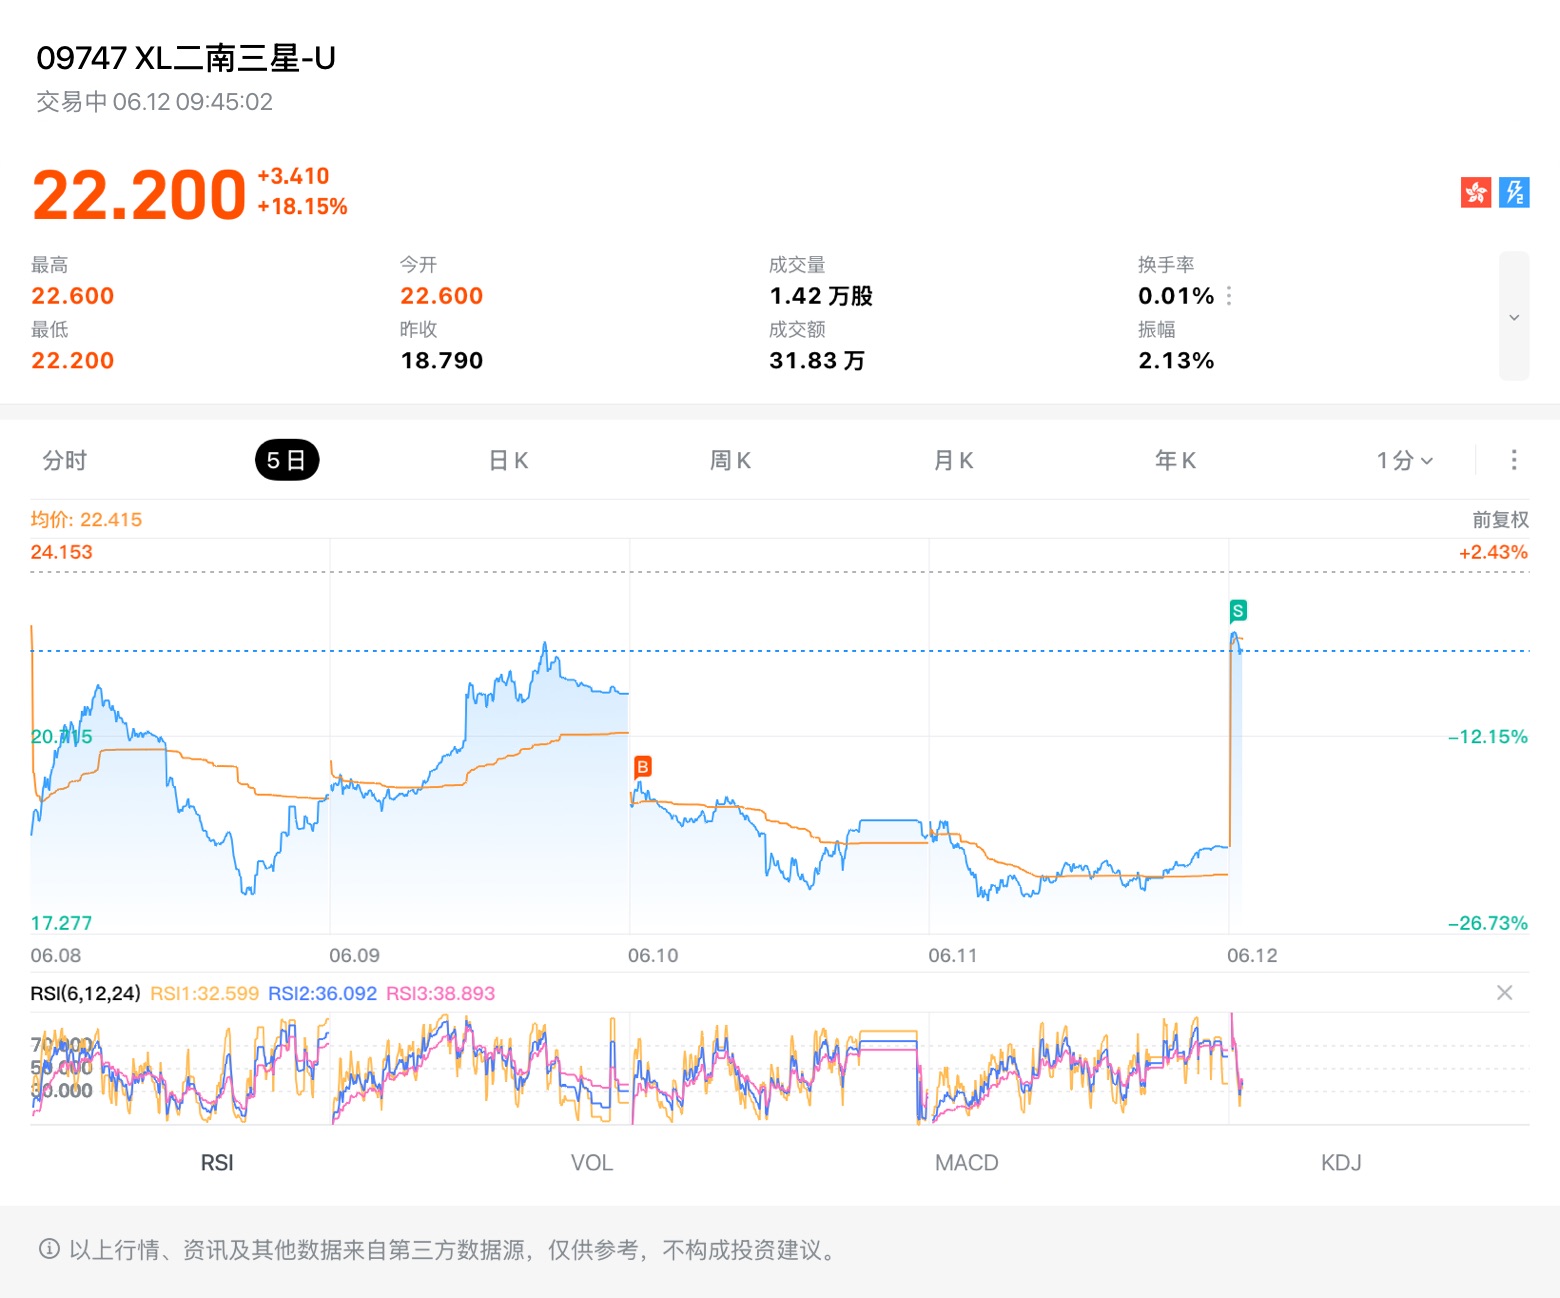Click the 06.10 date label on axis
Viewport: 1560px width, 1298px height.
(x=653, y=955)
